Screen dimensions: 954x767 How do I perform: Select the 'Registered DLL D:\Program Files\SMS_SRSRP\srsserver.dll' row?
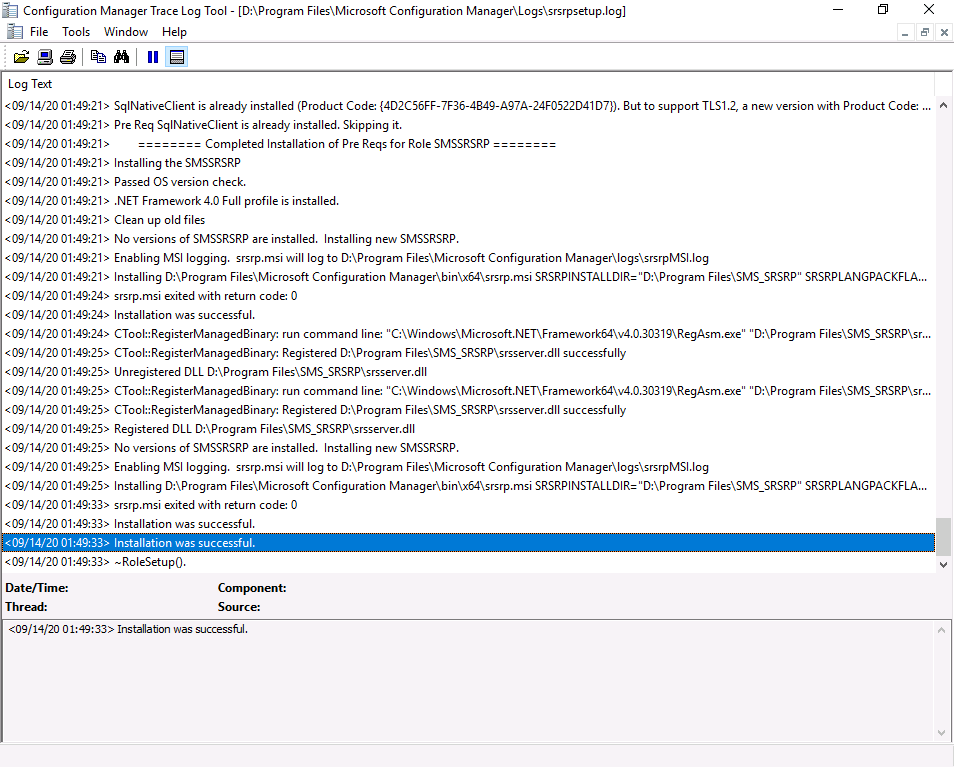pos(468,429)
